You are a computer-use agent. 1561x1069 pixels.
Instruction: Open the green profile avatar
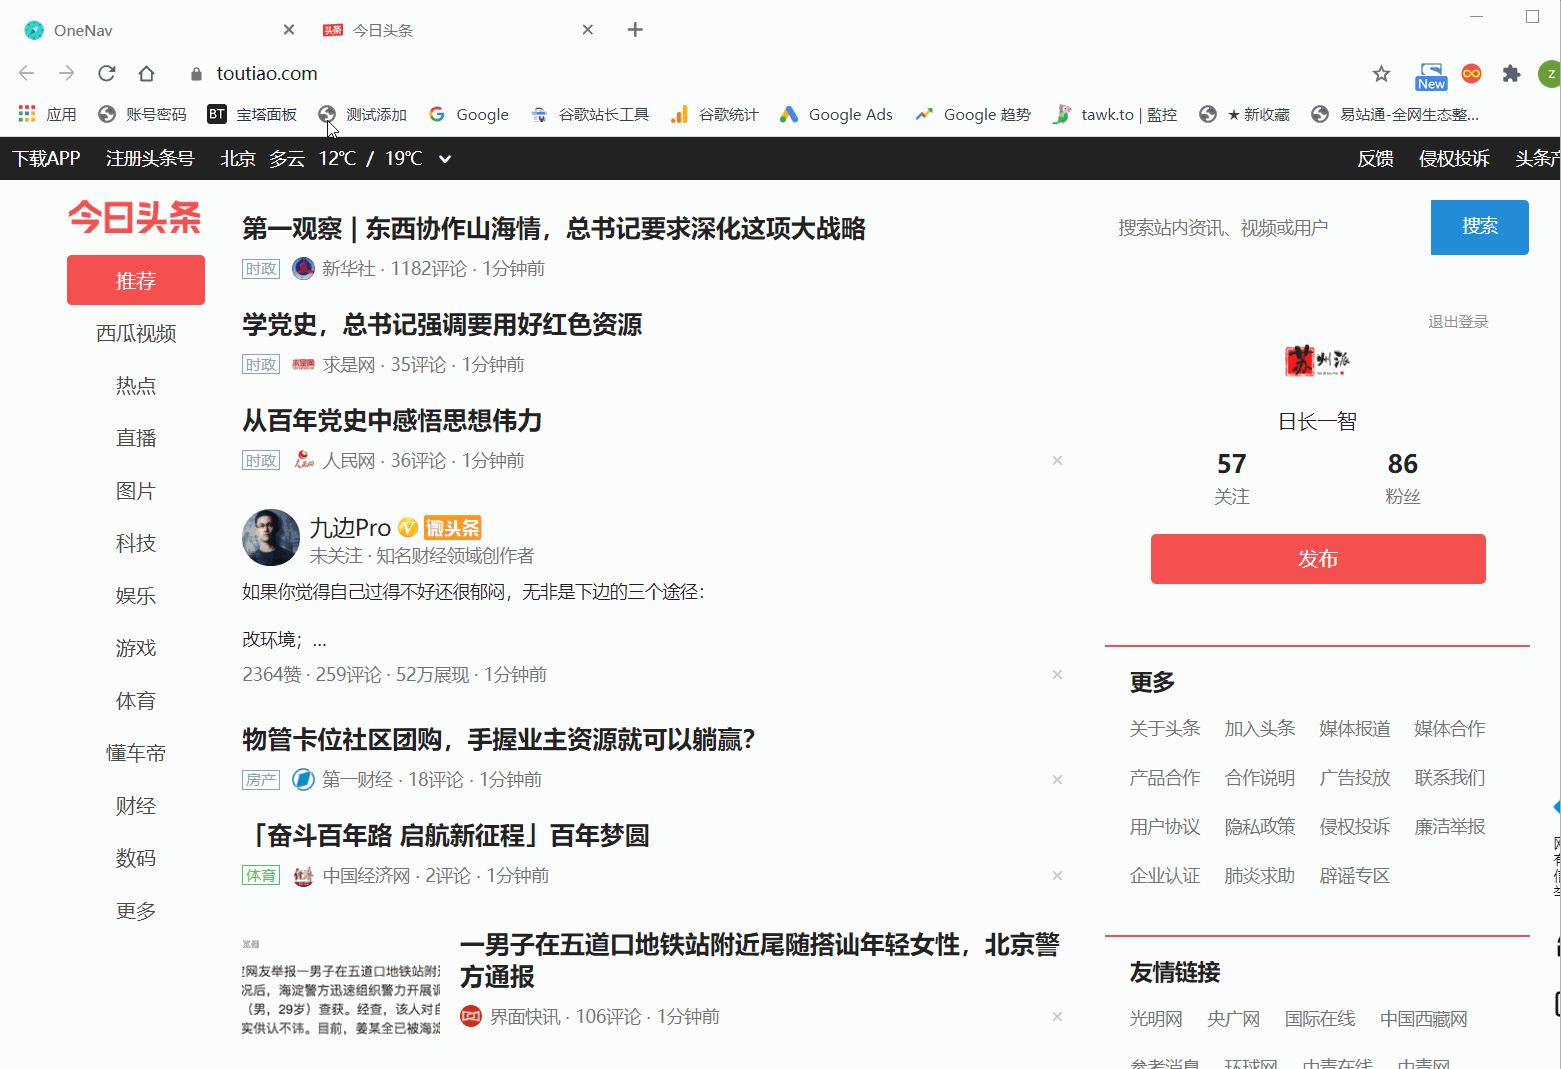(x=1550, y=73)
